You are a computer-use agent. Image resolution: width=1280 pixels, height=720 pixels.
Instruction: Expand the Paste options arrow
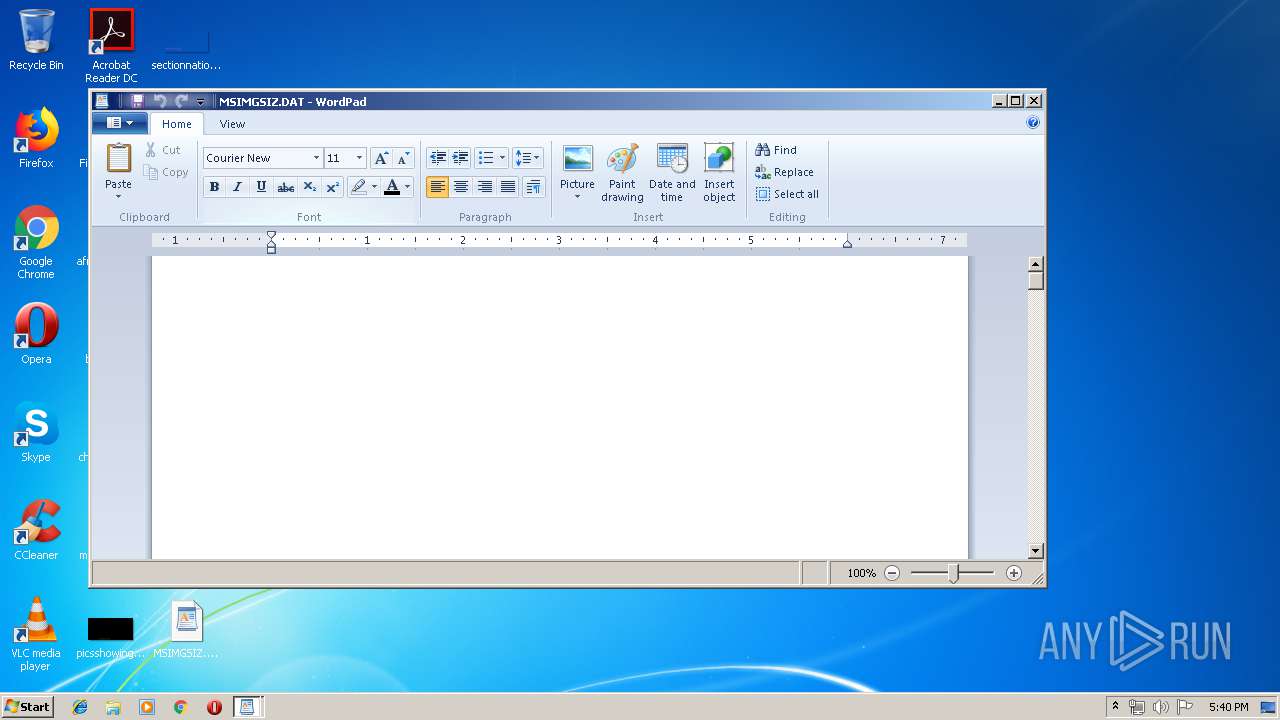(x=118, y=196)
